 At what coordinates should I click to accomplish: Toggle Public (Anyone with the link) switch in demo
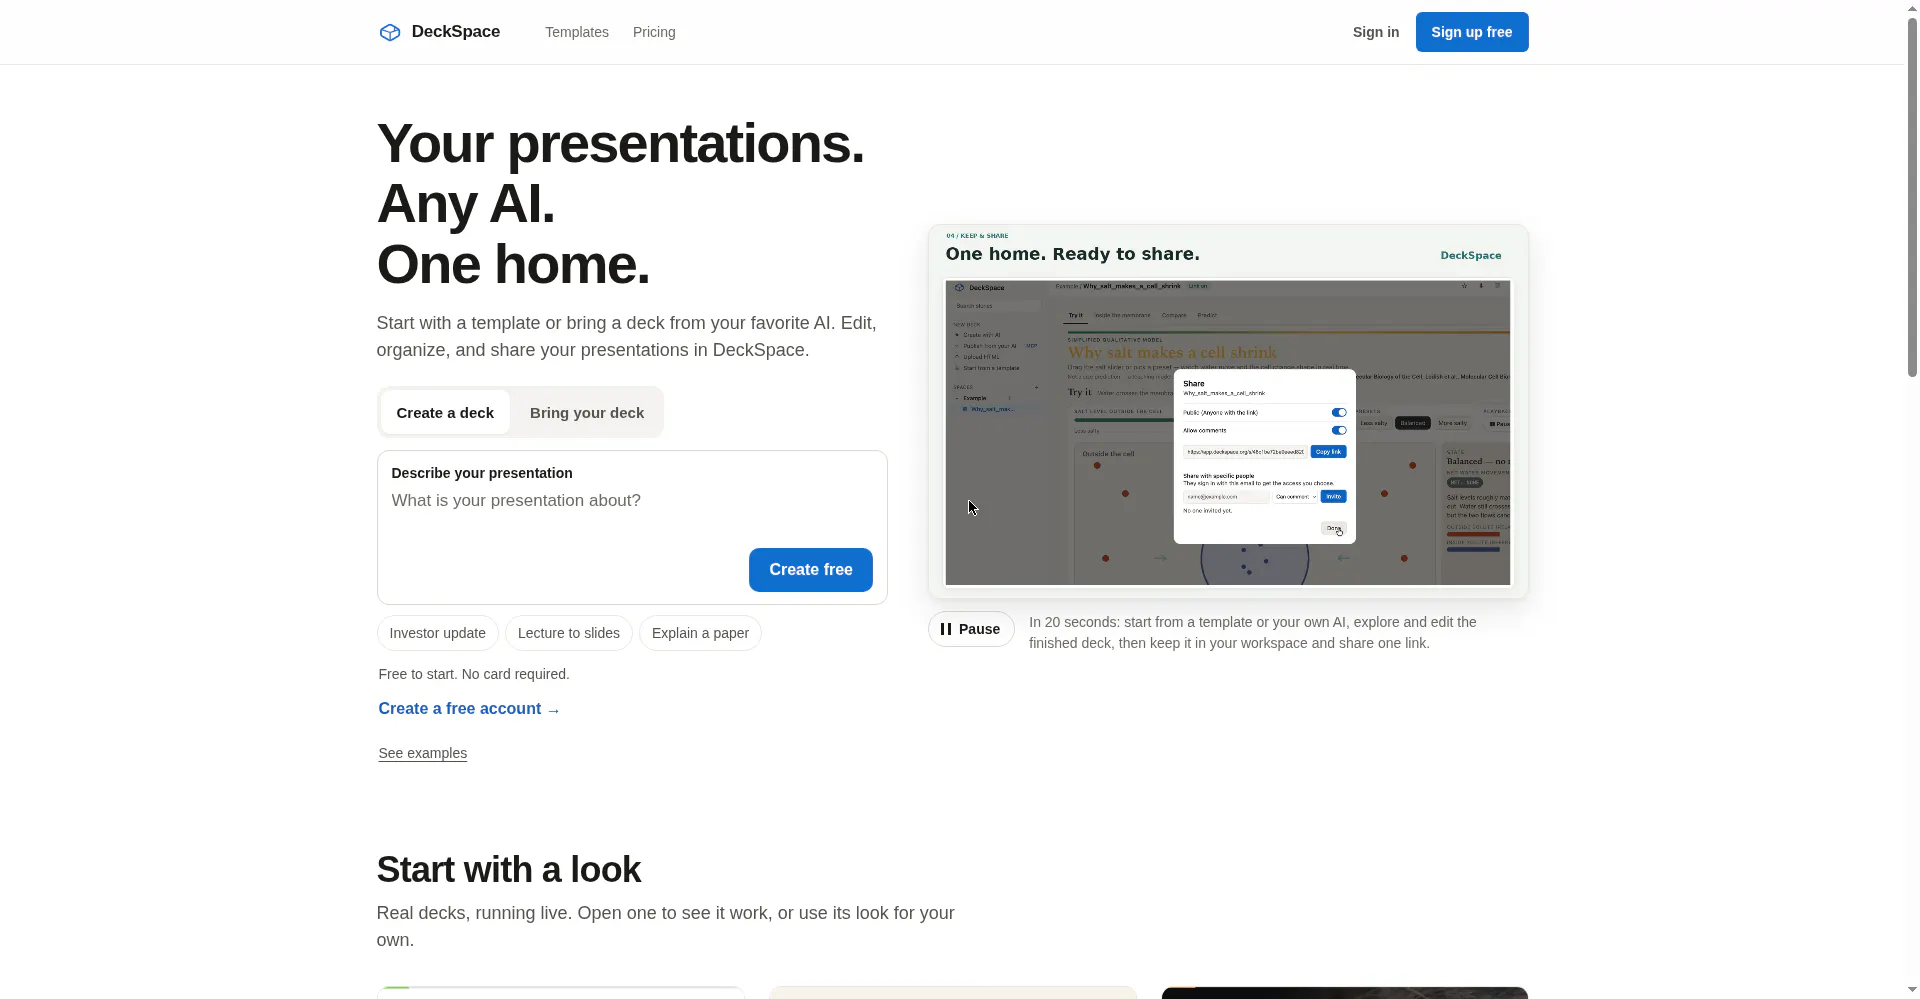pyautogui.click(x=1339, y=412)
